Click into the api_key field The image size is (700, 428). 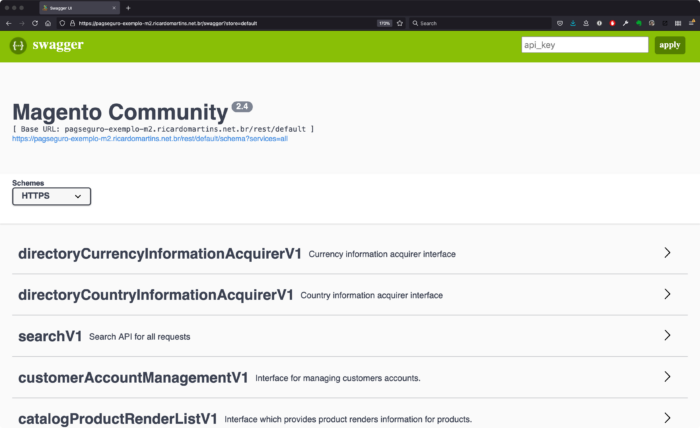coord(585,45)
